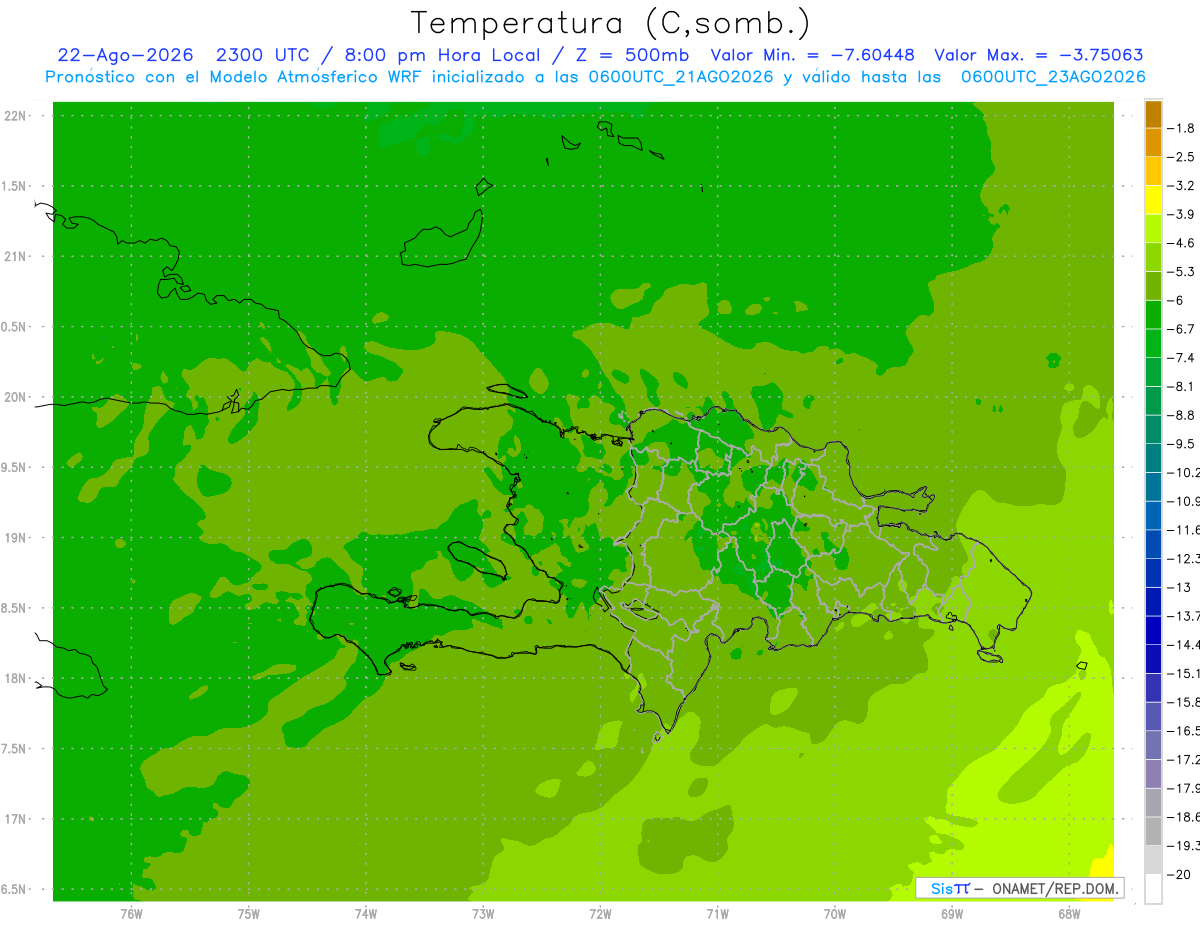Click the '-13' colorbar value
Screen dimensions: 1200x927
click(x=1178, y=587)
